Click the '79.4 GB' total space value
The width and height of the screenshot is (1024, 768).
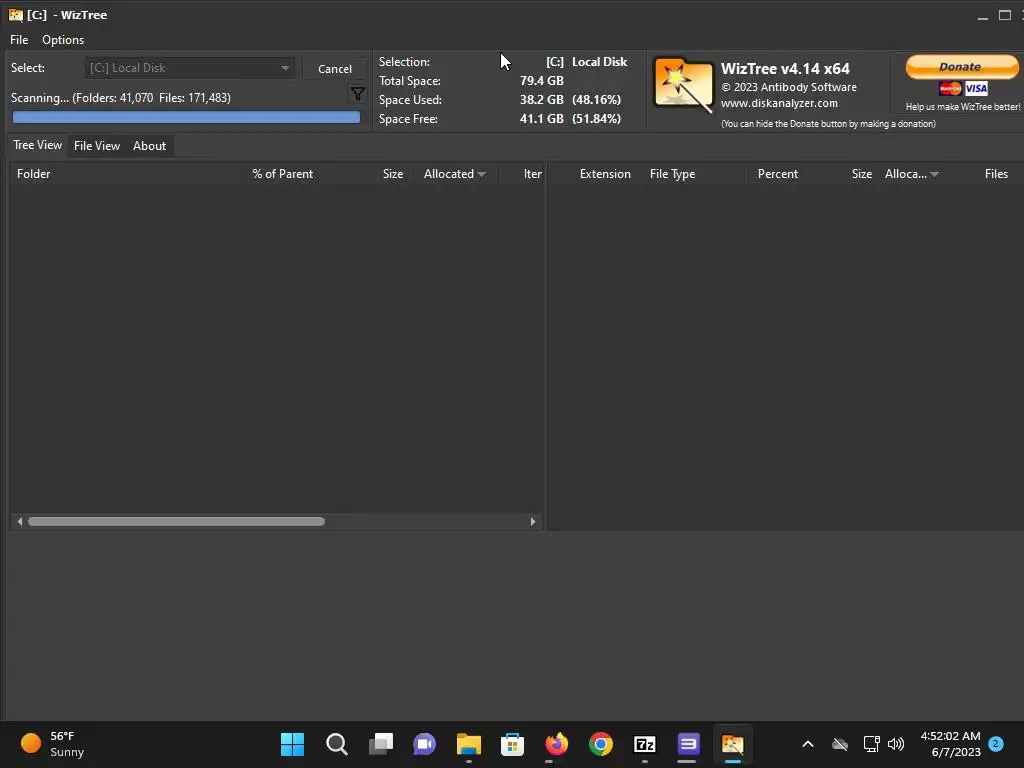pyautogui.click(x=541, y=81)
